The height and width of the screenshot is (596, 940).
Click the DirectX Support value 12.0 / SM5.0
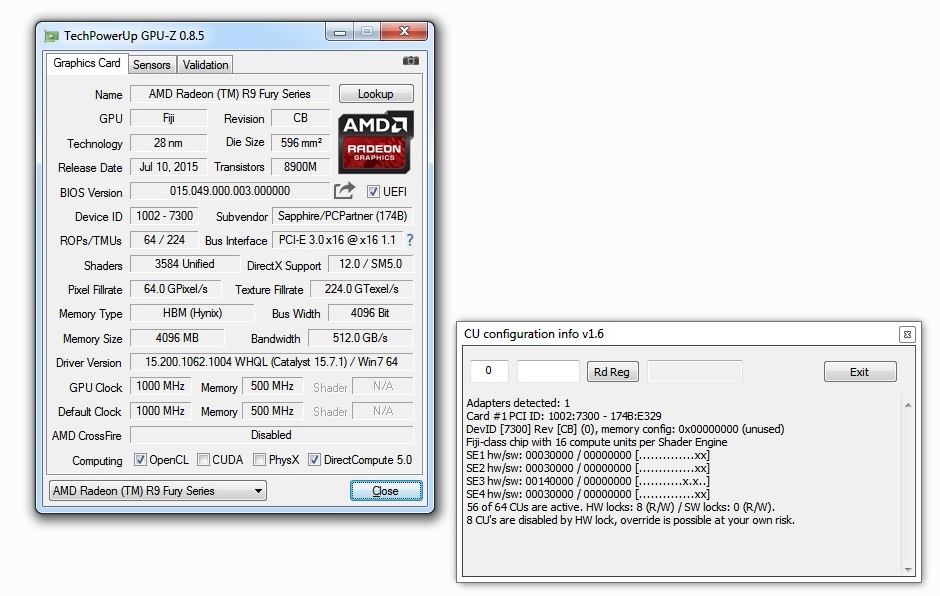point(370,264)
